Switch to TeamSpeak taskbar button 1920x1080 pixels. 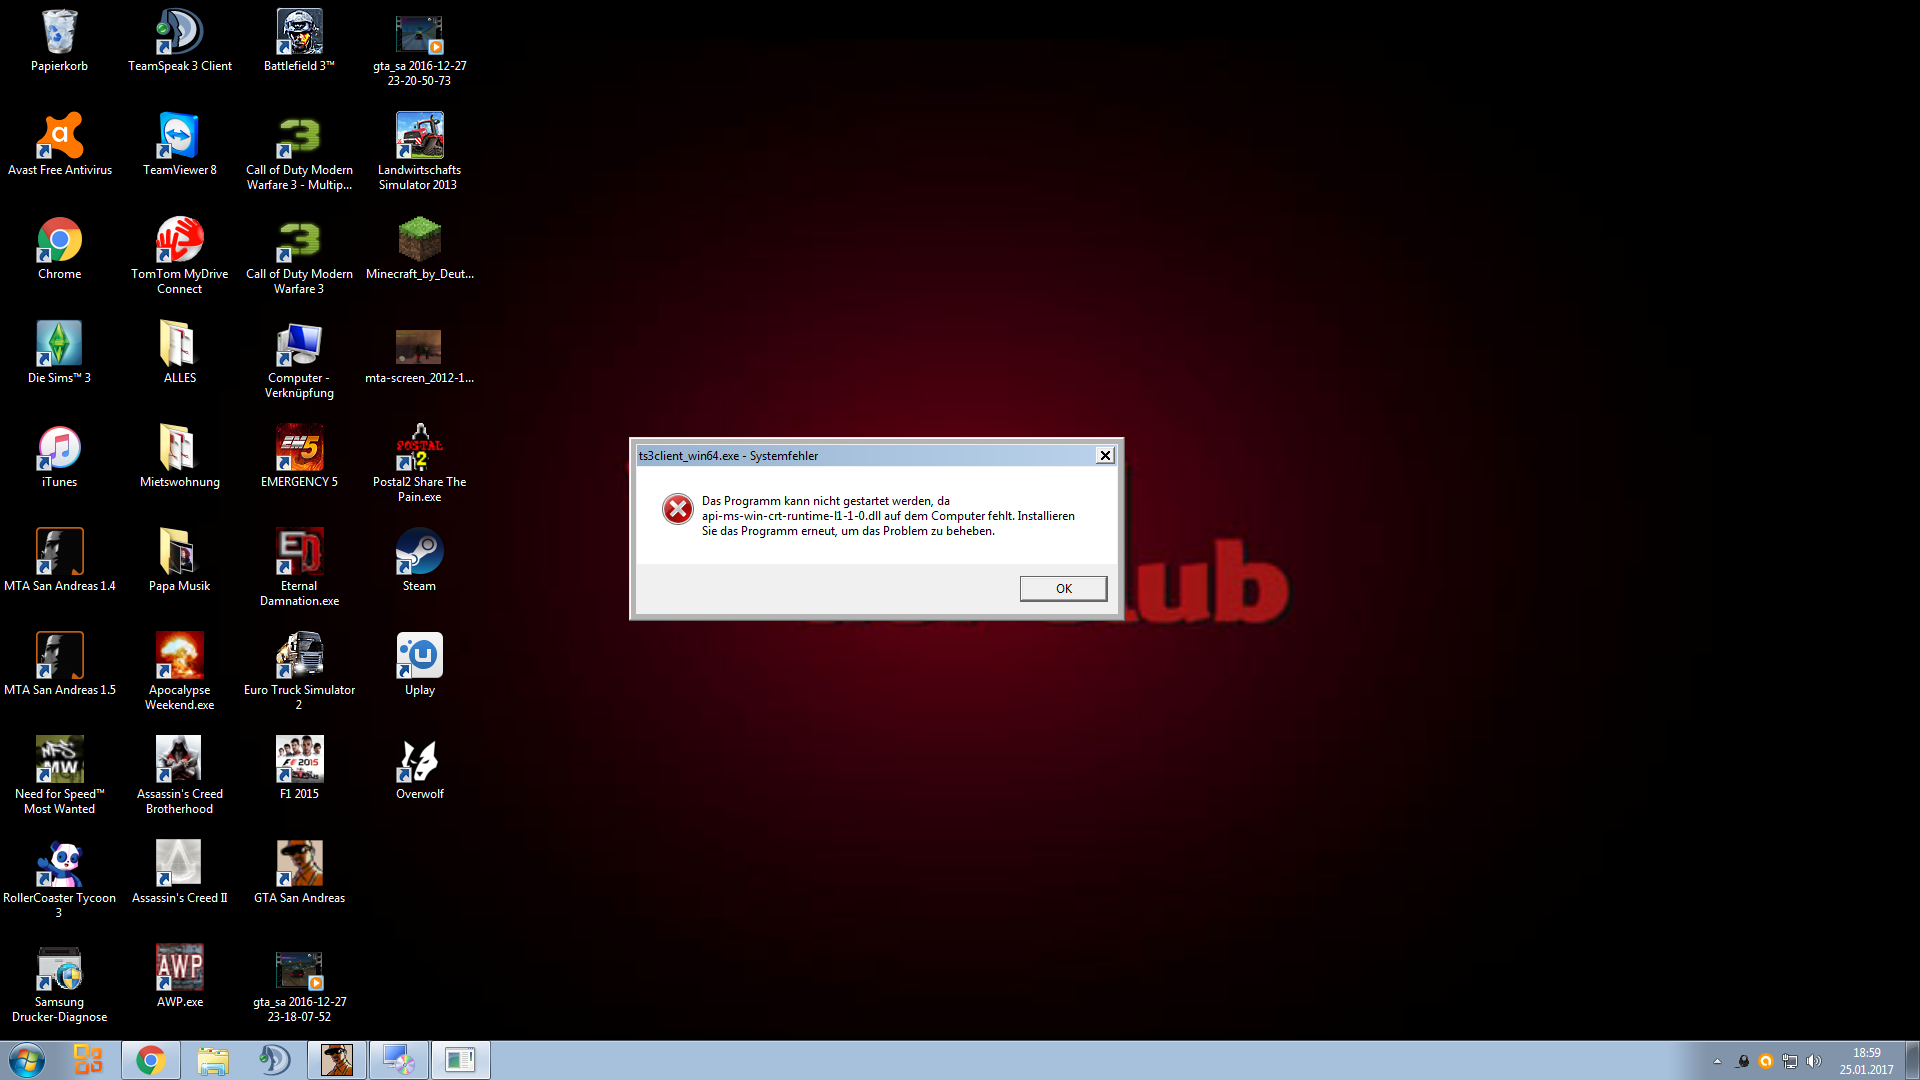pos(275,1060)
